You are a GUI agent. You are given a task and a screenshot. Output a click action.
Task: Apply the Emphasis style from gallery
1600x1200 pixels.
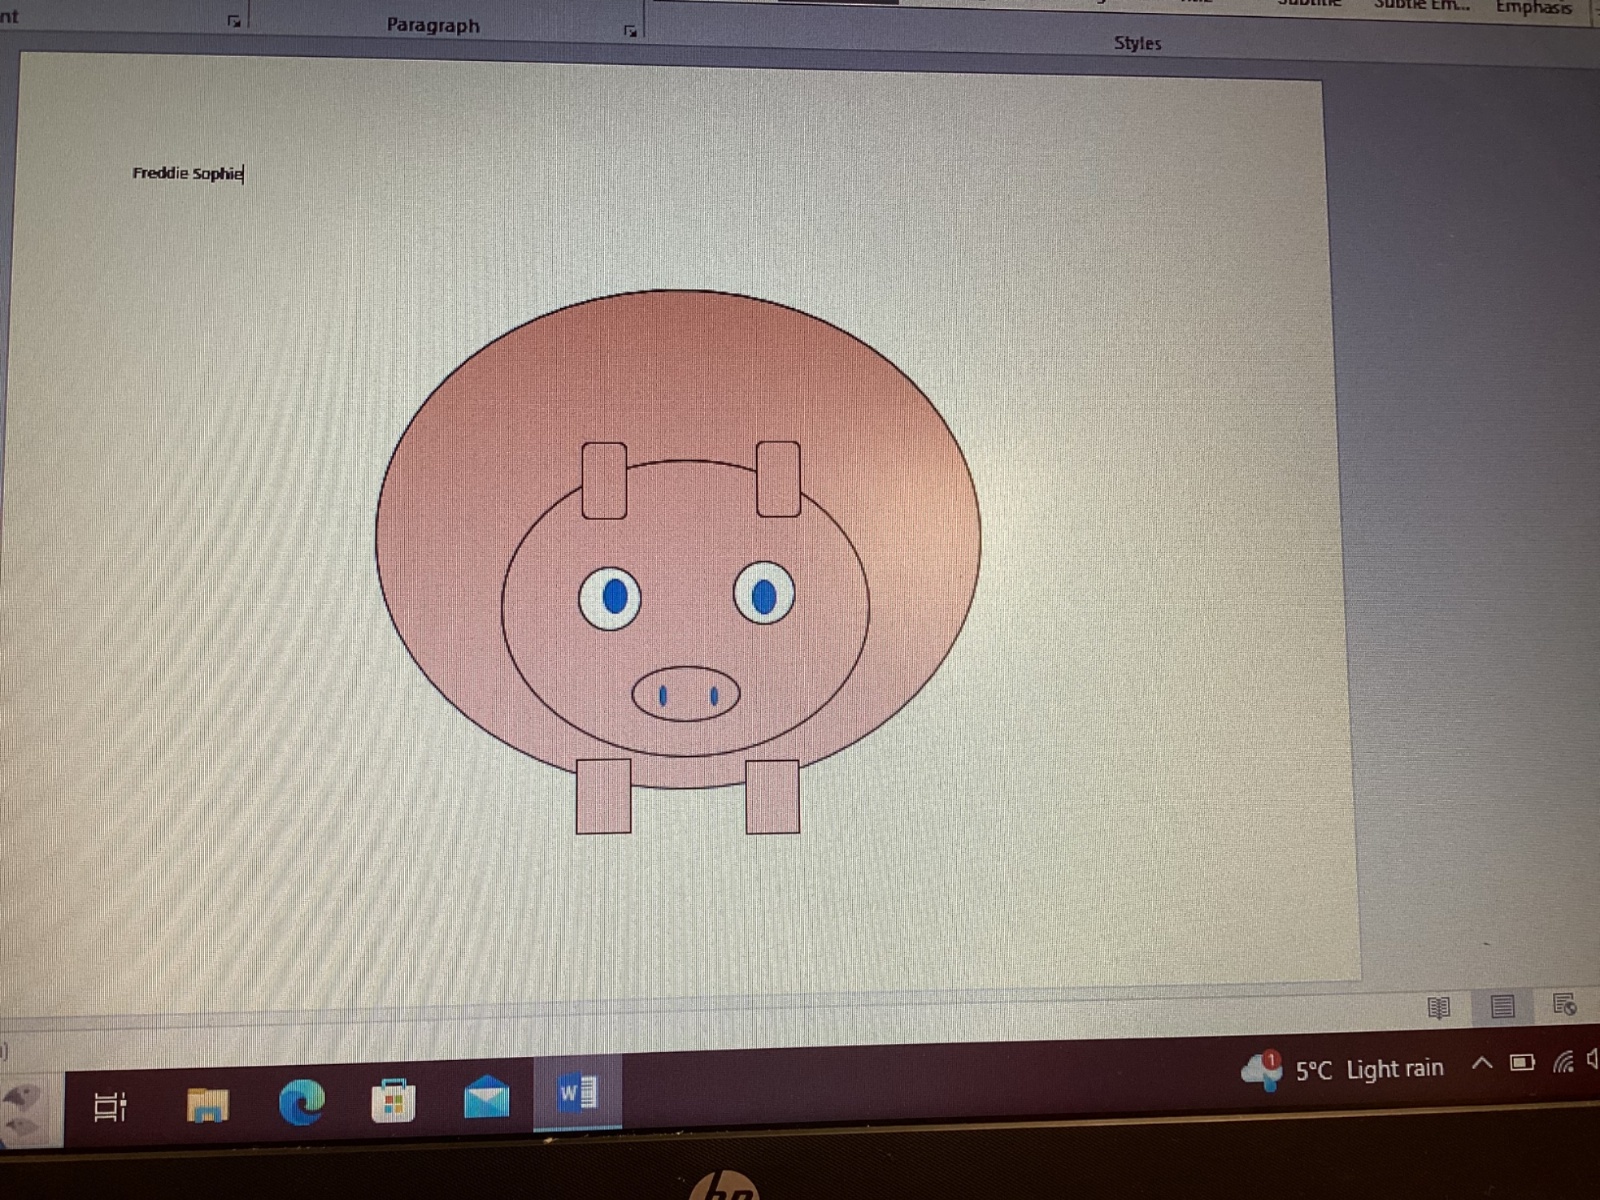[1532, 8]
